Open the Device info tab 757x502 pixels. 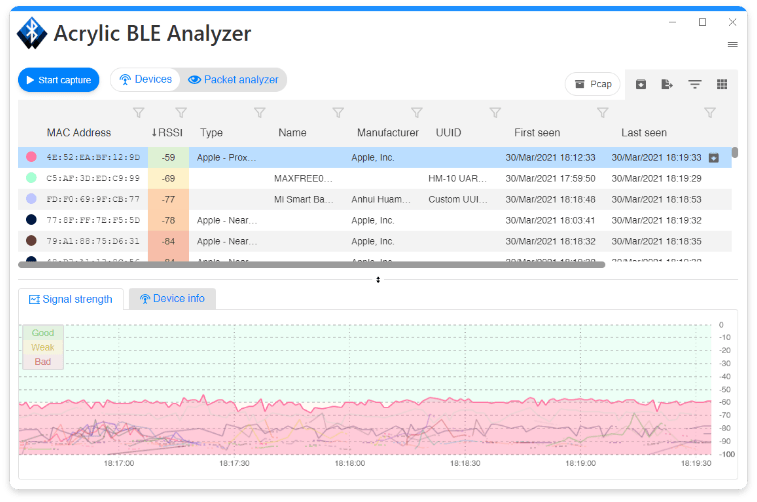click(172, 299)
